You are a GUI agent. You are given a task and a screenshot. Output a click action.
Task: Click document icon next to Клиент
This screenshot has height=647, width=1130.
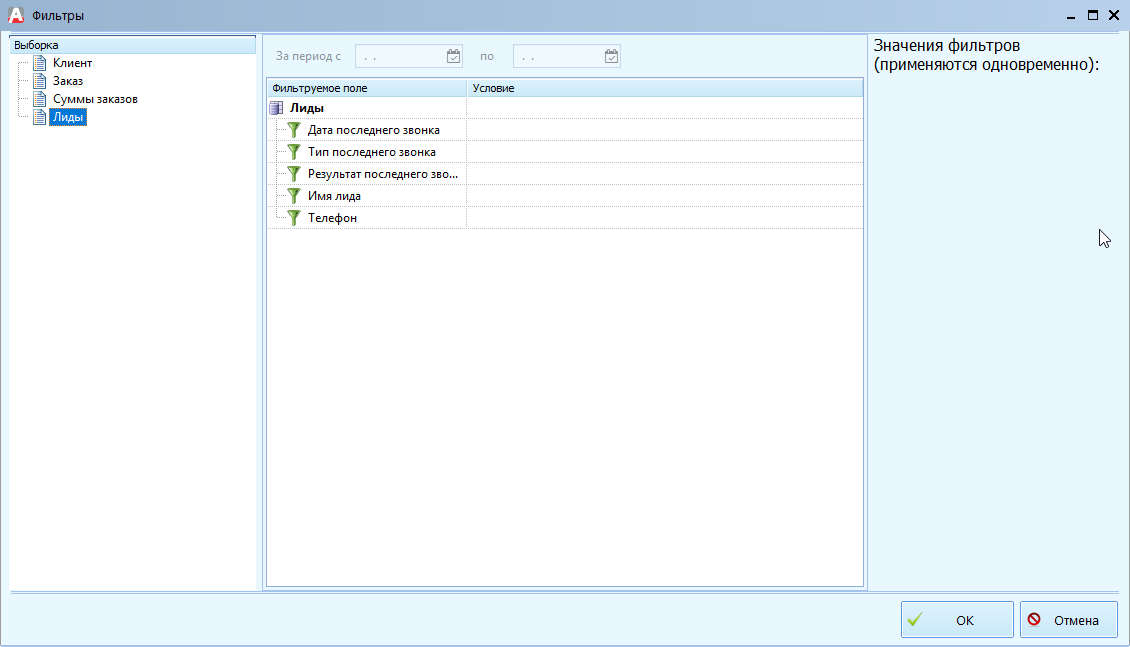(40, 64)
